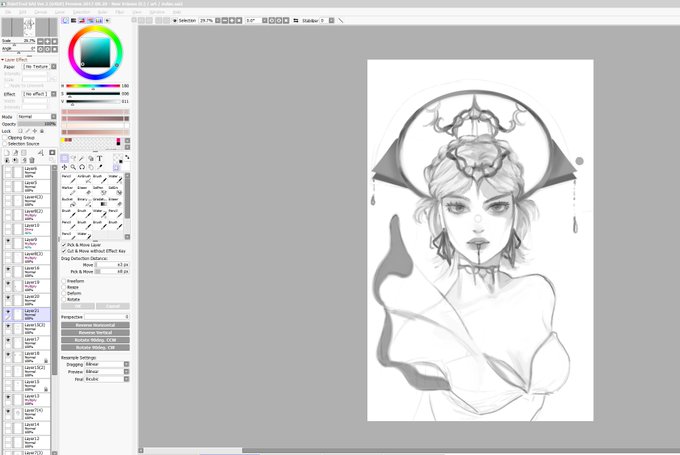
Task: Choose the SelErs selection eraser preset
Action: pyautogui.click(x=115, y=190)
